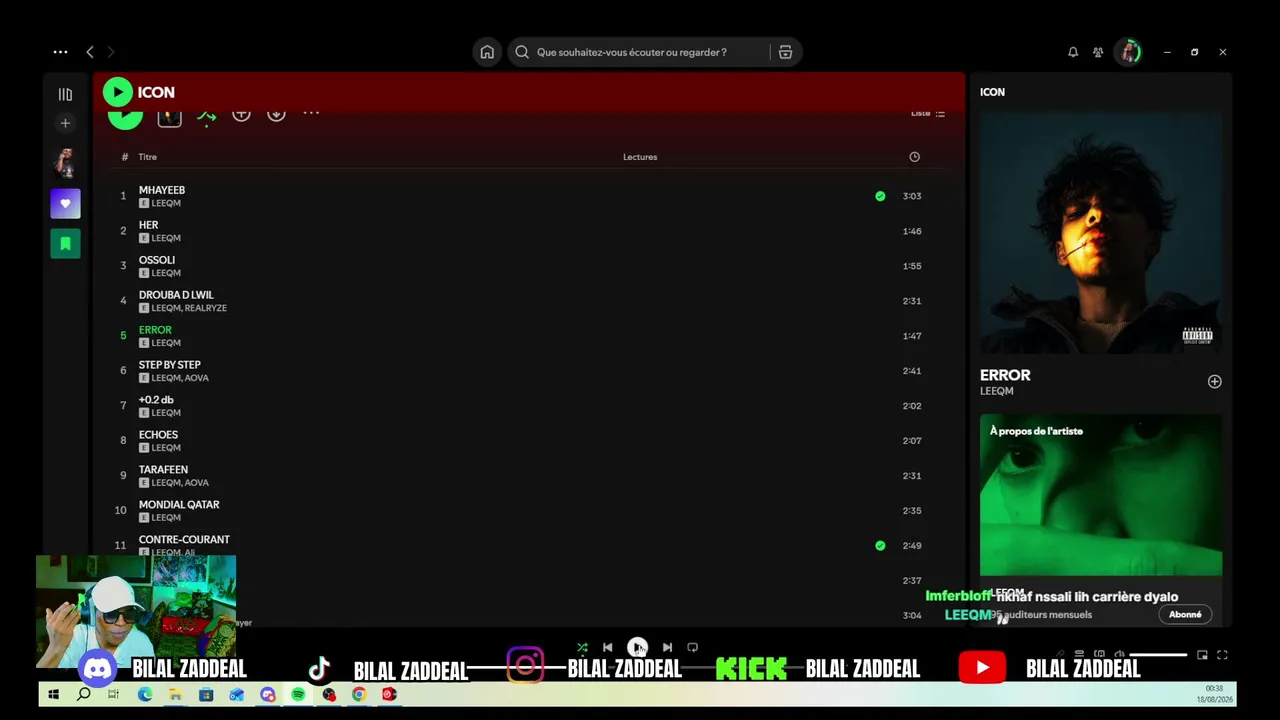Open the green bookmark Your Episodes item
Image resolution: width=1280 pixels, height=720 pixels.
[x=65, y=243]
